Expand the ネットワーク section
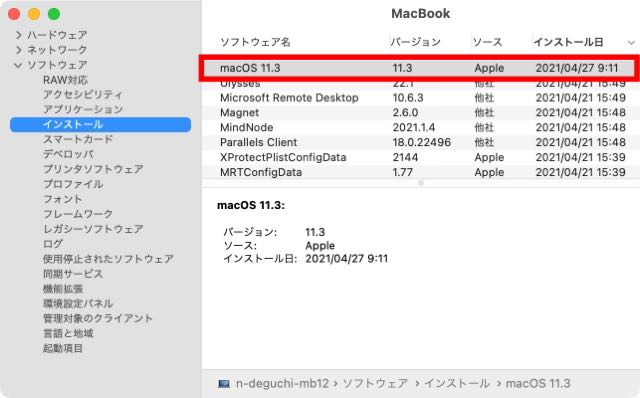640x398 pixels. pos(18,50)
